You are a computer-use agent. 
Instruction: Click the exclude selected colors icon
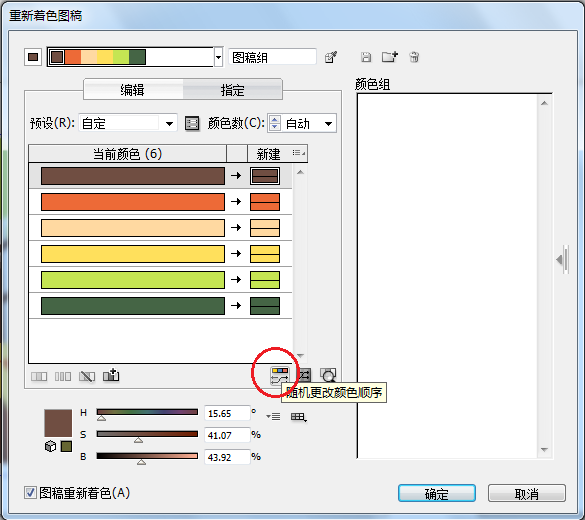[87, 376]
